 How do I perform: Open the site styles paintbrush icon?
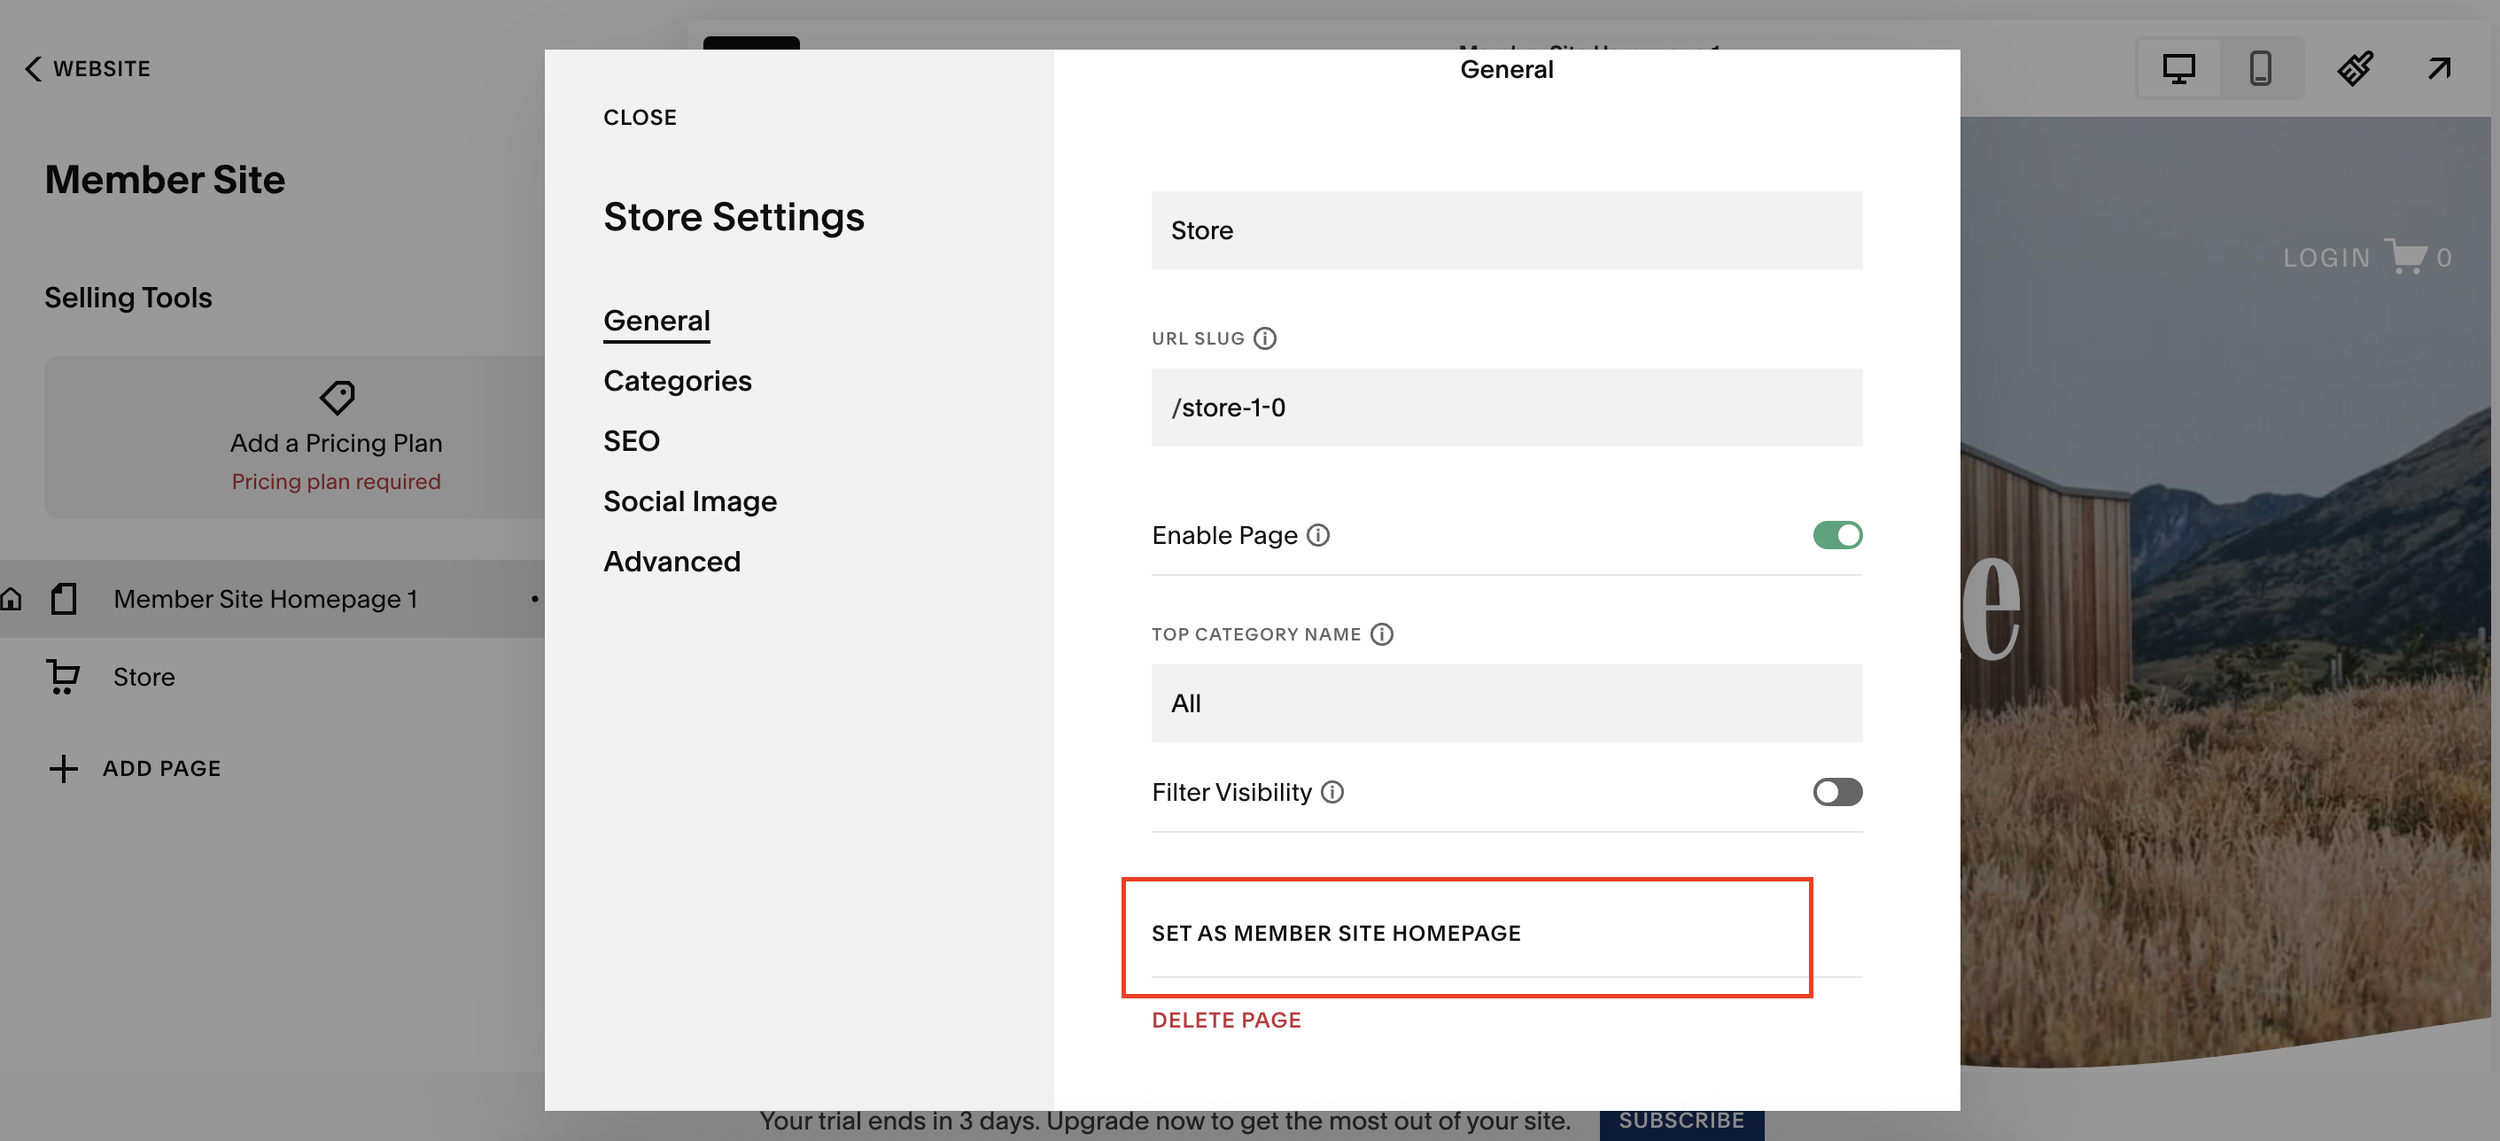coord(2355,68)
